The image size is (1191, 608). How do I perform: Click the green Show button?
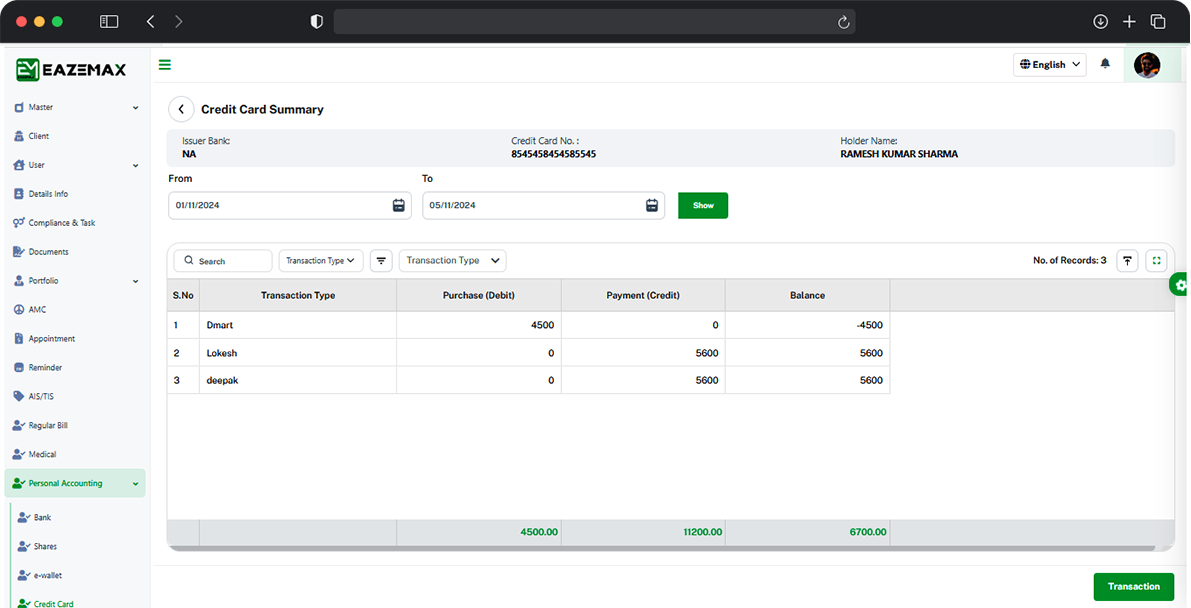tap(703, 205)
